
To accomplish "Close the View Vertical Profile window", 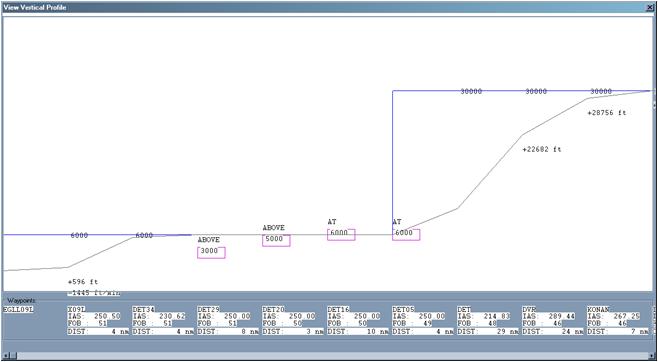I will [x=651, y=7].
